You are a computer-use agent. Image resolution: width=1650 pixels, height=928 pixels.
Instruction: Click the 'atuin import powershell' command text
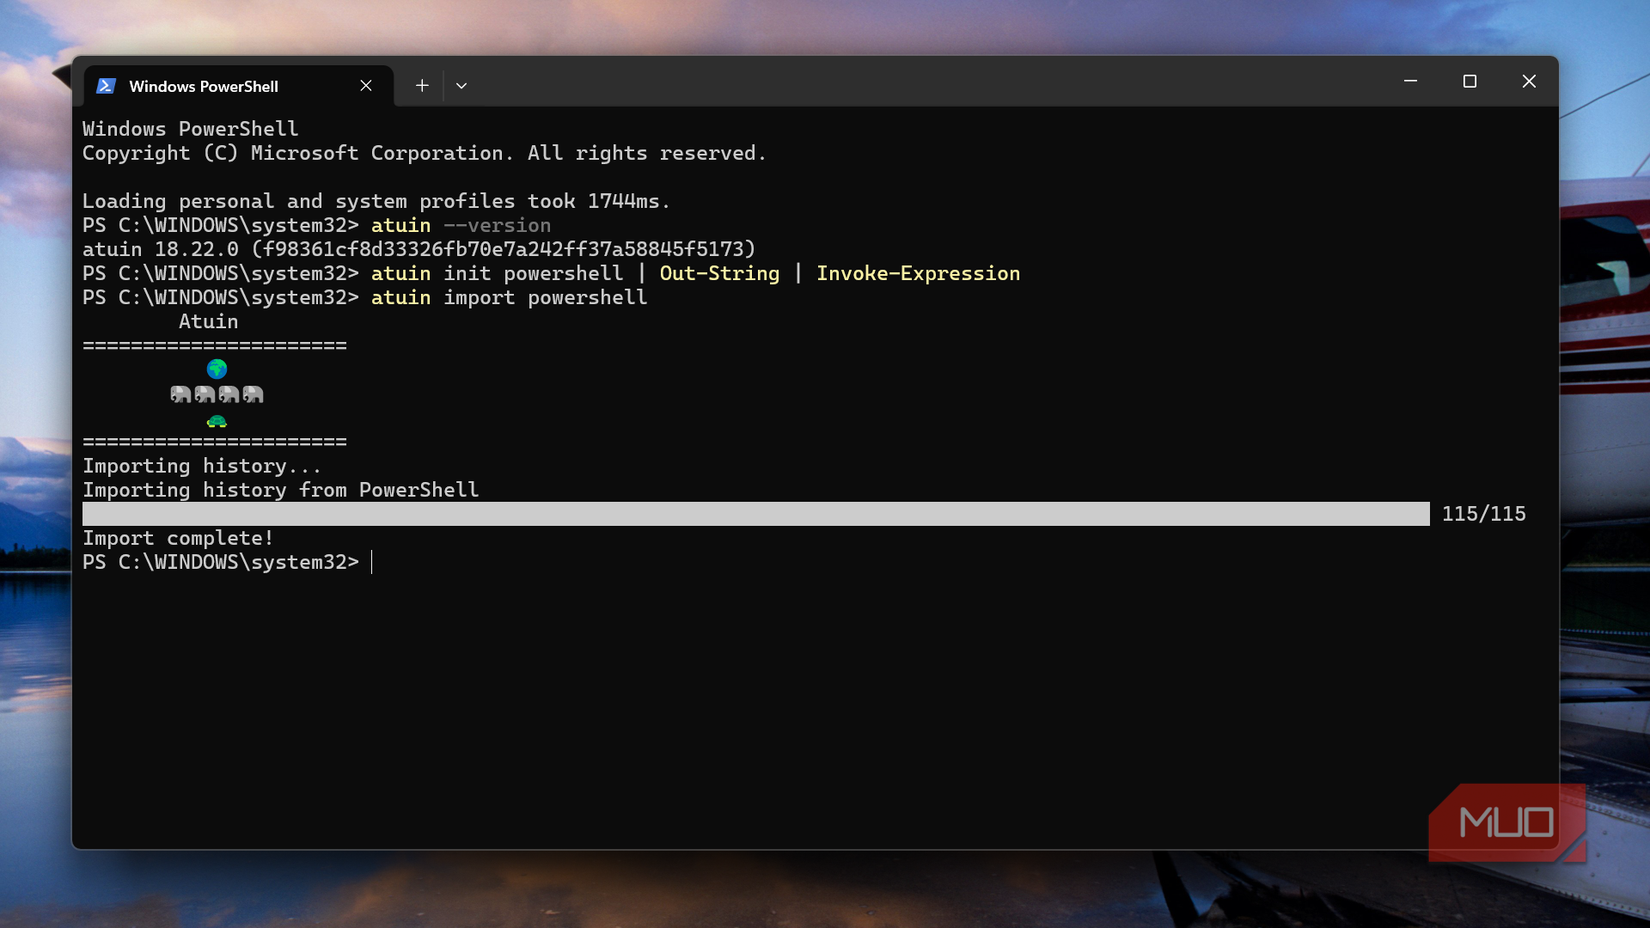tap(509, 298)
